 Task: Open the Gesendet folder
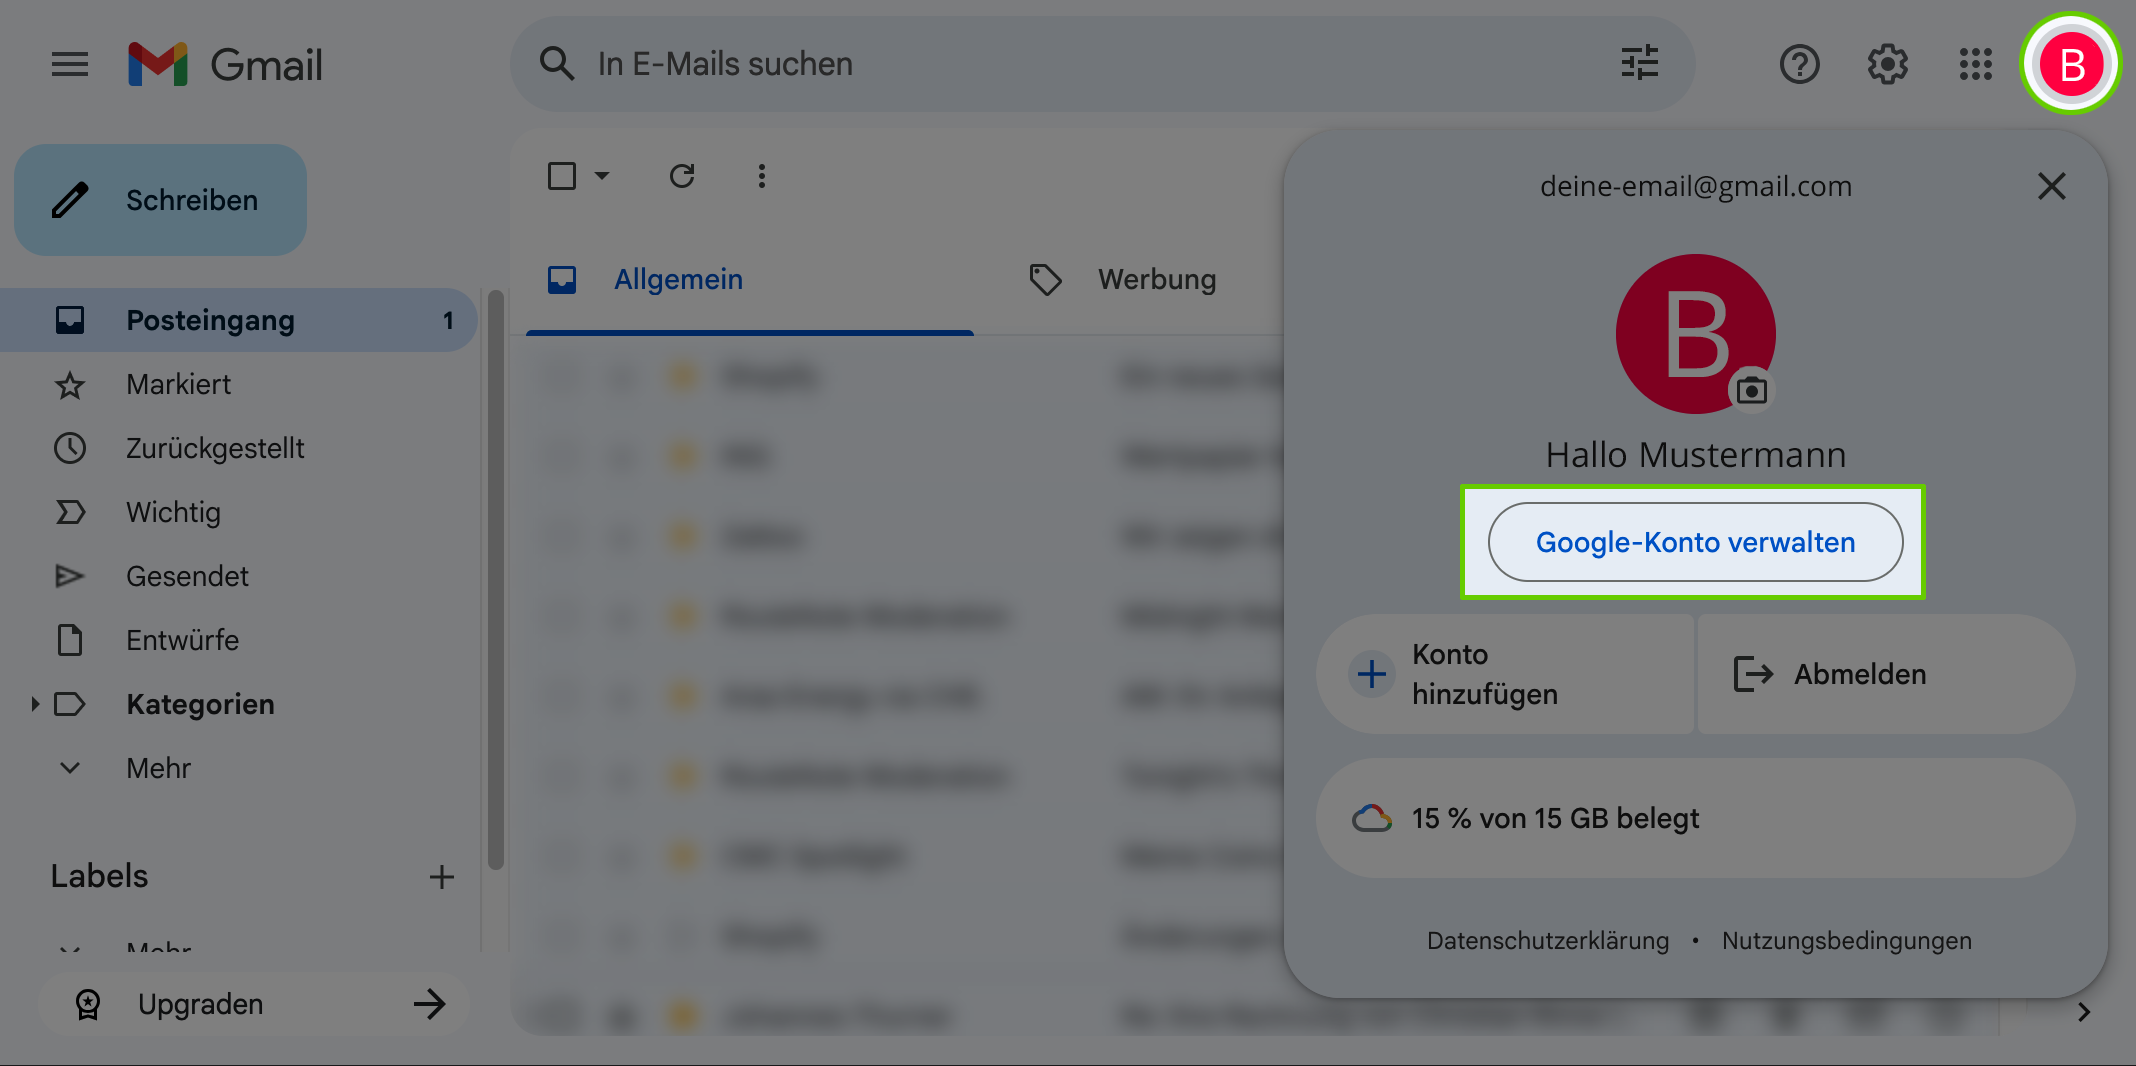(238, 576)
